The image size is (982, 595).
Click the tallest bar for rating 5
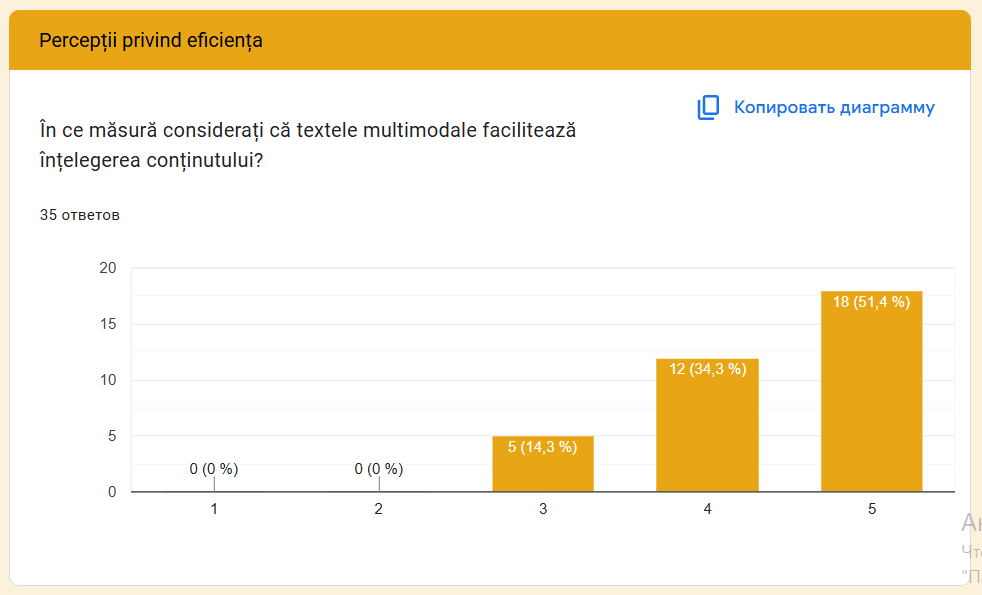[x=871, y=400]
